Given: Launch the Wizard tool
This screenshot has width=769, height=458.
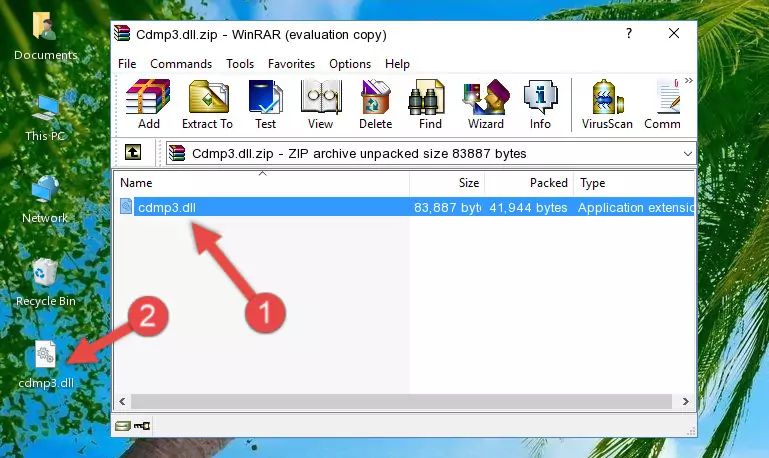Looking at the screenshot, I should tap(486, 104).
